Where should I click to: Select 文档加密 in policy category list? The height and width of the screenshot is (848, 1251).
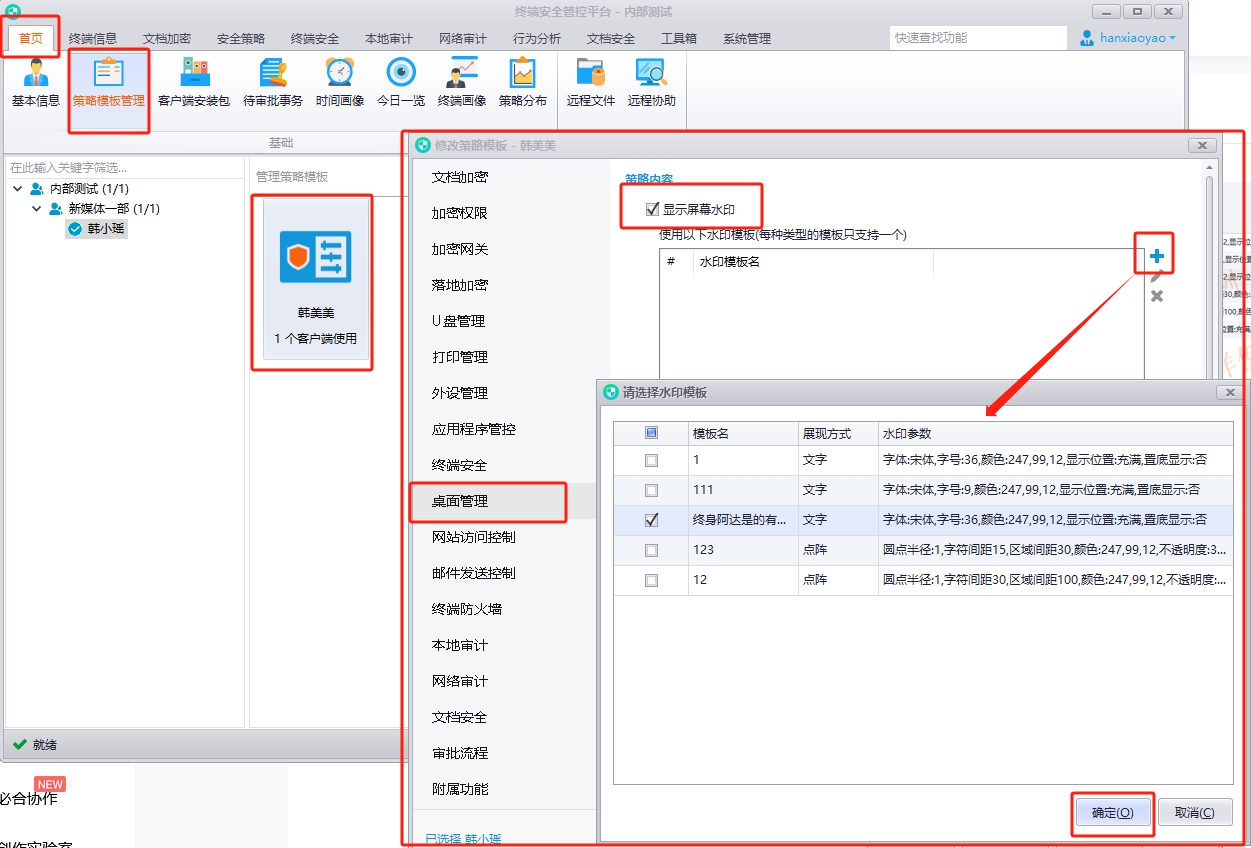click(x=460, y=177)
